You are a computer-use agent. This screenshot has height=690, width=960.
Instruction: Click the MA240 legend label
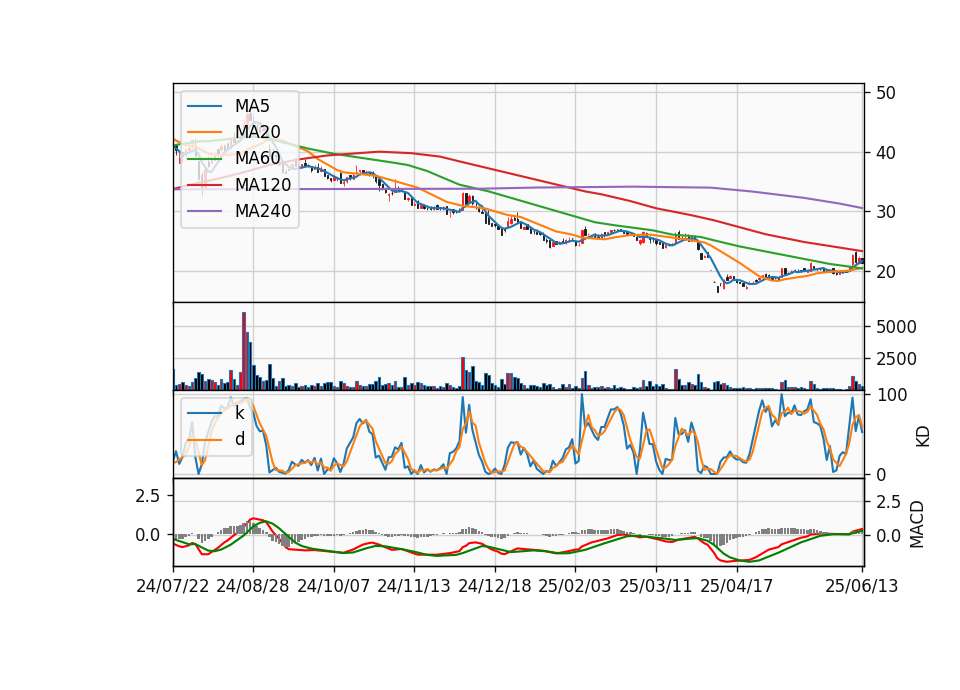click(263, 211)
